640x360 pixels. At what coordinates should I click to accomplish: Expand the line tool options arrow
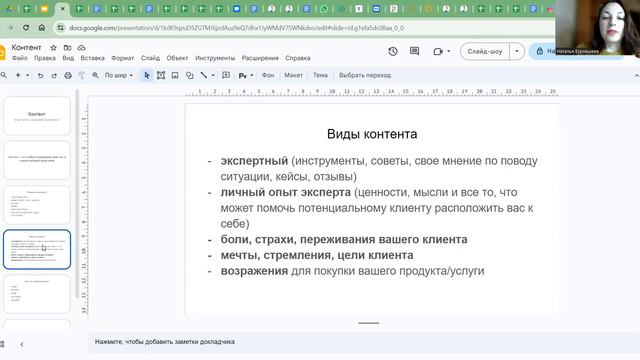(213, 76)
